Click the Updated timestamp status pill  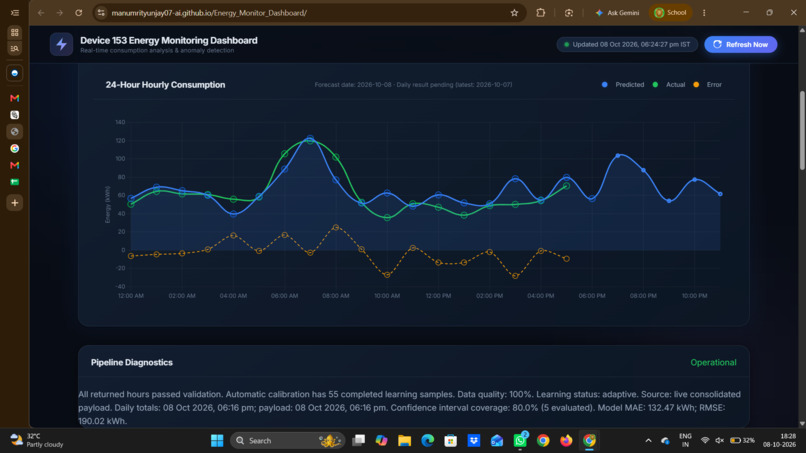click(627, 44)
